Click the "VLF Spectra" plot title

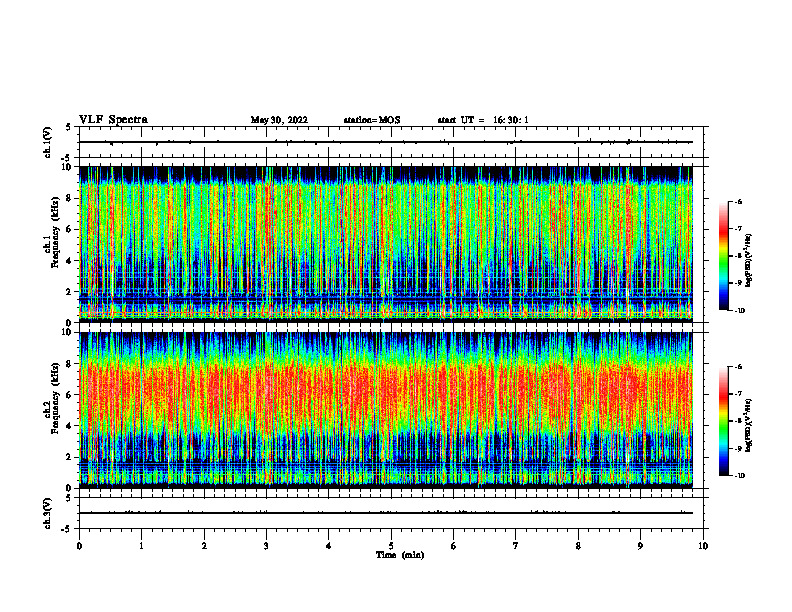[x=113, y=120]
